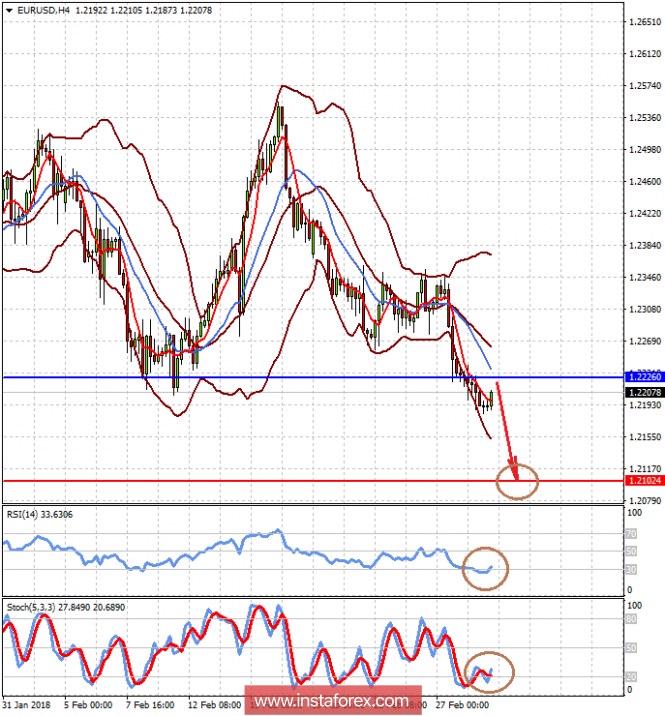Screen dimensions: 665x716
Task: Select the red horizontal target line
Action: (313, 481)
